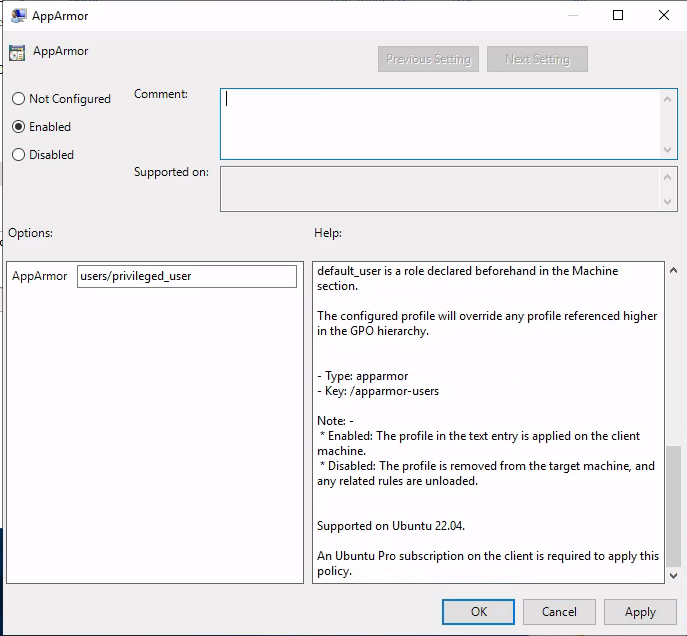The height and width of the screenshot is (636, 687).
Task: Click the Comment box scroll up arrow
Action: click(x=667, y=99)
